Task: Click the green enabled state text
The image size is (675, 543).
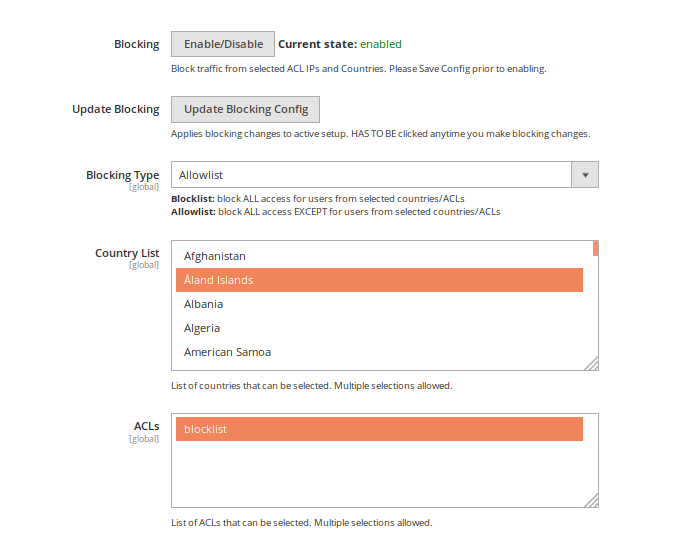Action: 381,44
